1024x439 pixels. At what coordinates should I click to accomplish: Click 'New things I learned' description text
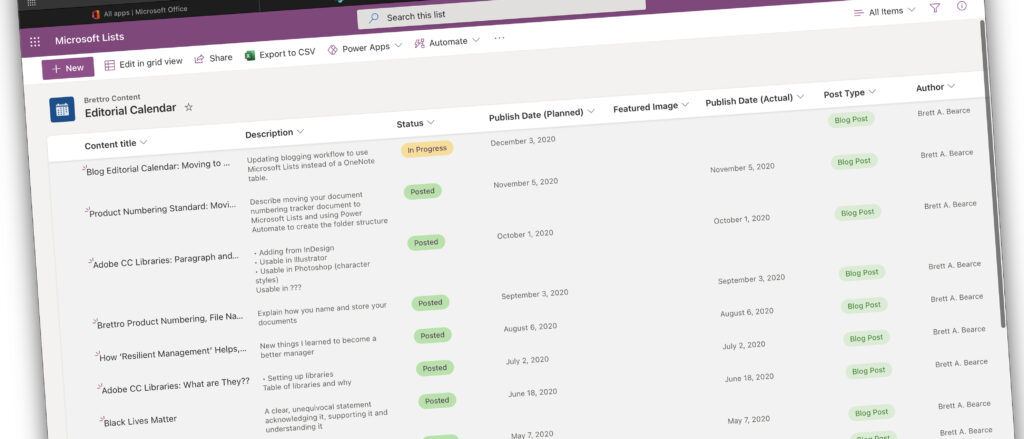click(318, 346)
